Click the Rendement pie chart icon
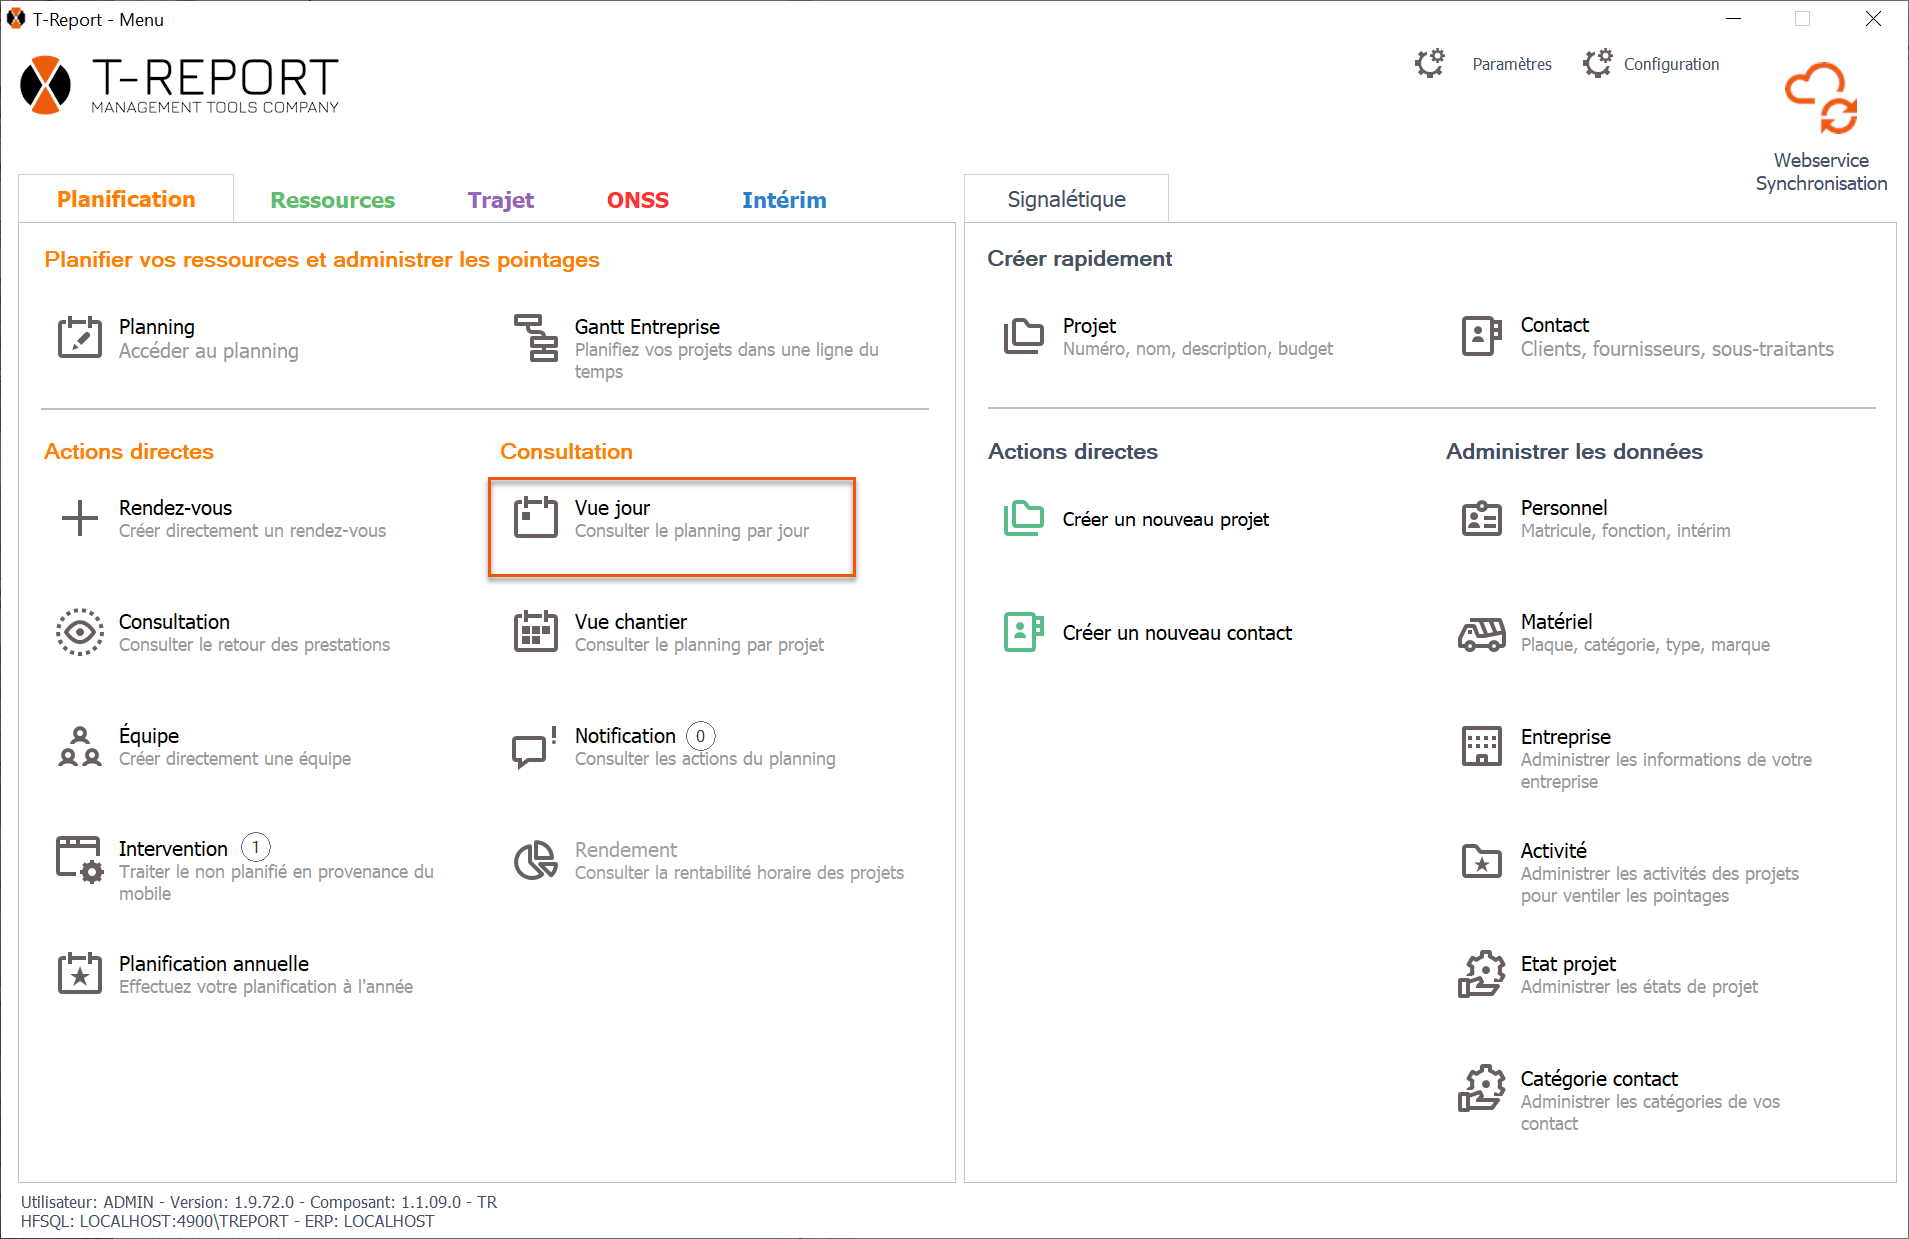Screen dimensions: 1909x1239 [536, 860]
